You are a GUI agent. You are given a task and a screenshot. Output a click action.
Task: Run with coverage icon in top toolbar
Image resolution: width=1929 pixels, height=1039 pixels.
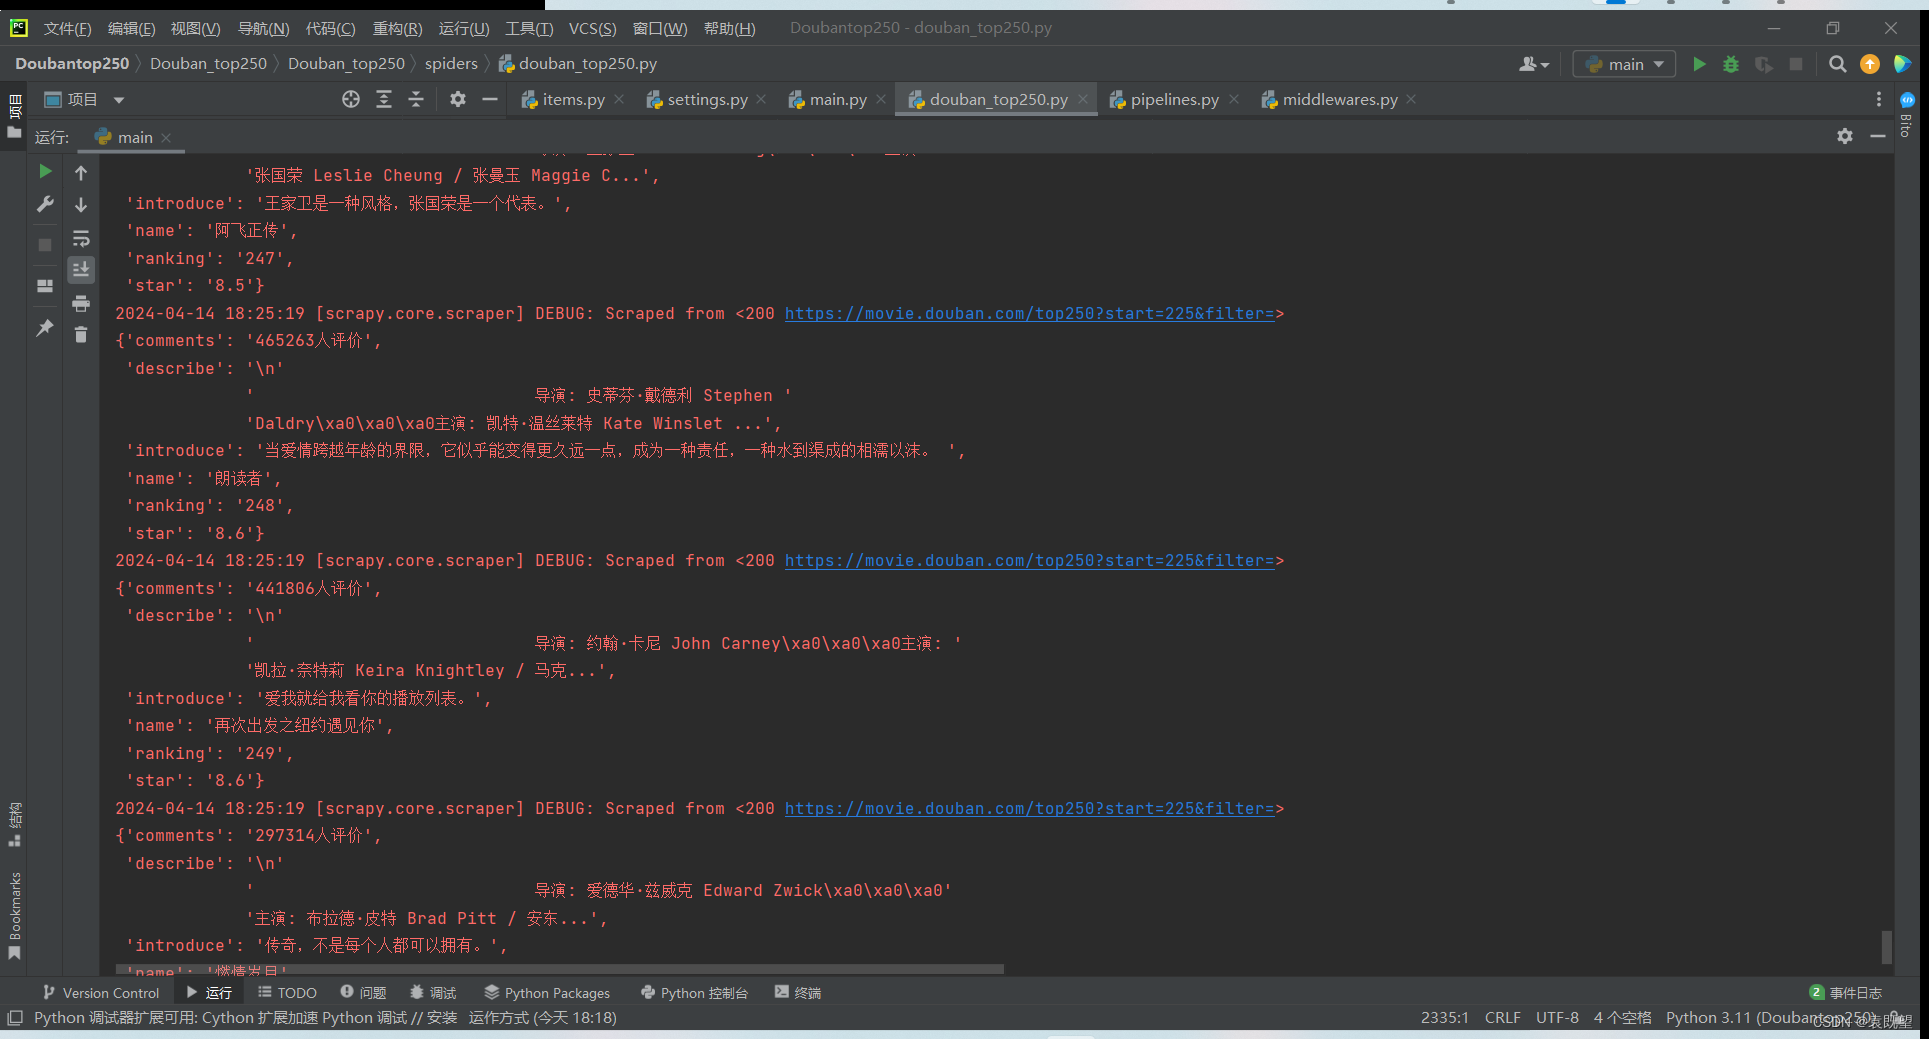1764,64
